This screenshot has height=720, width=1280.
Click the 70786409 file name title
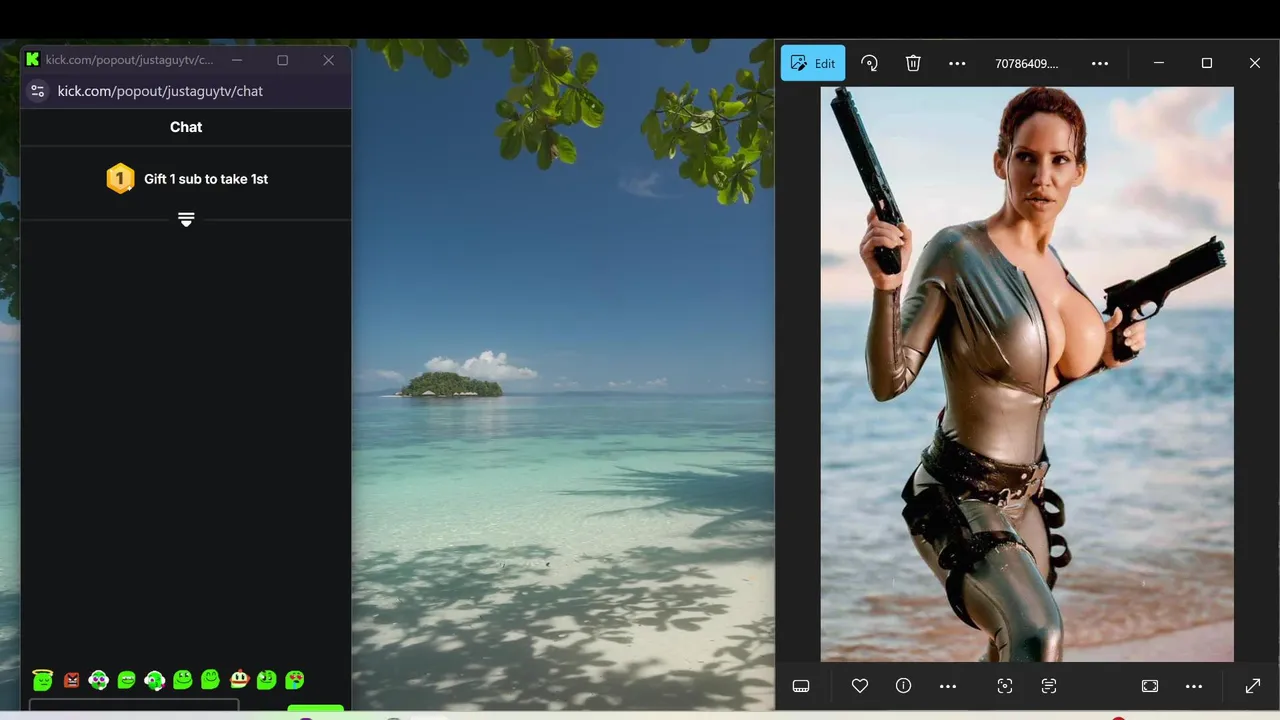pos(1027,63)
